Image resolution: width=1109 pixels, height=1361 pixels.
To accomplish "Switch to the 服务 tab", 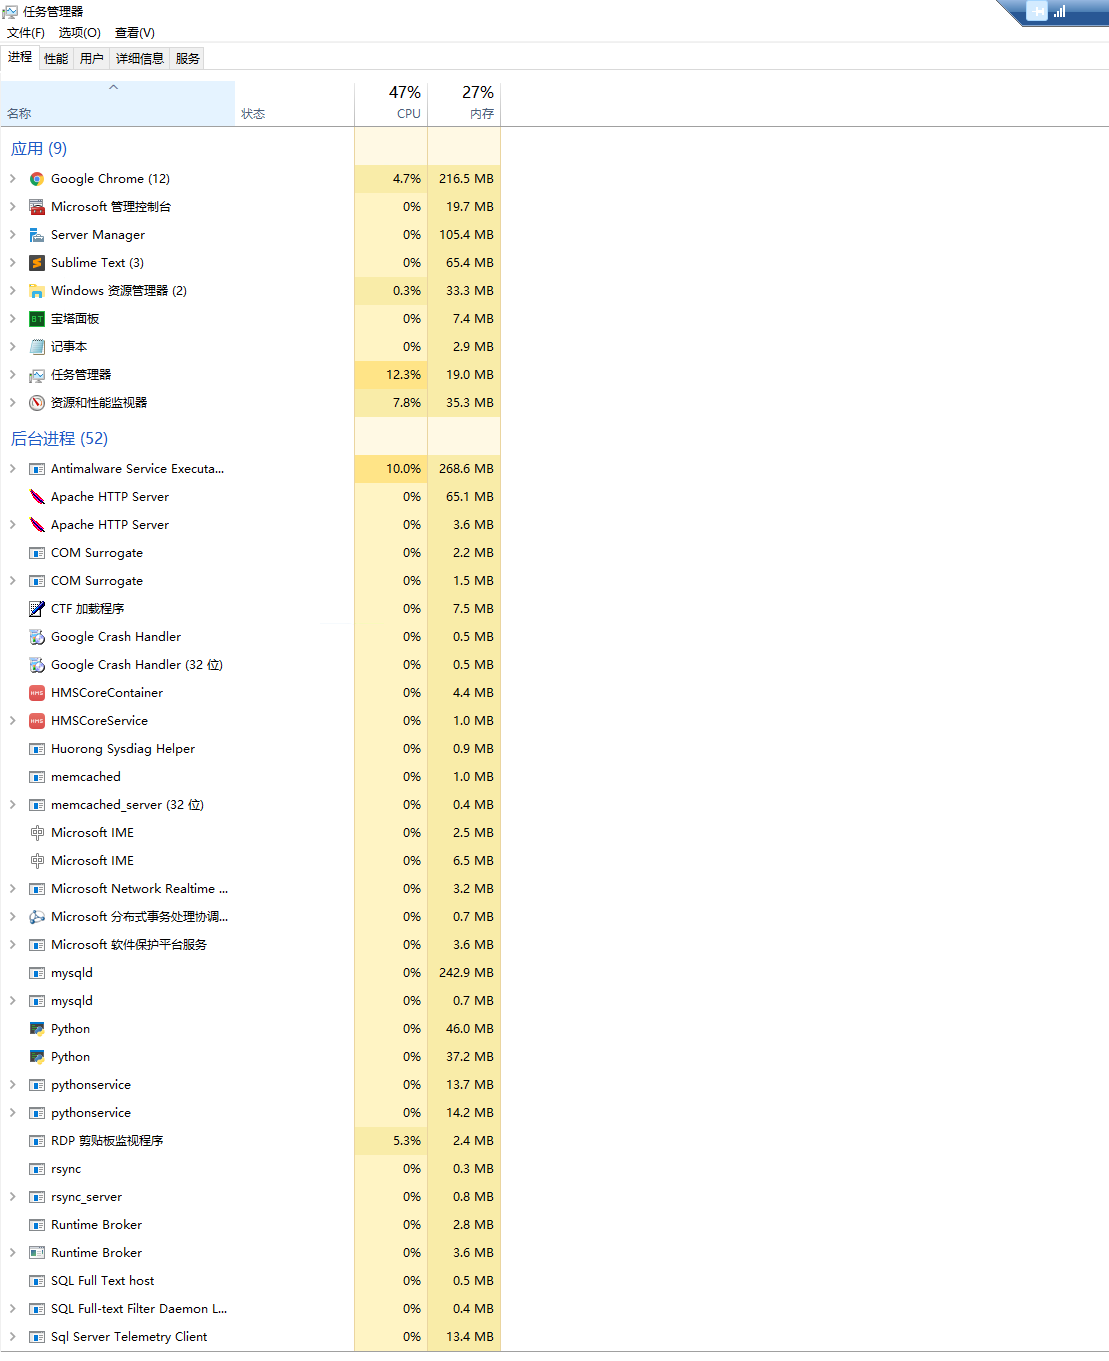I will [188, 59].
